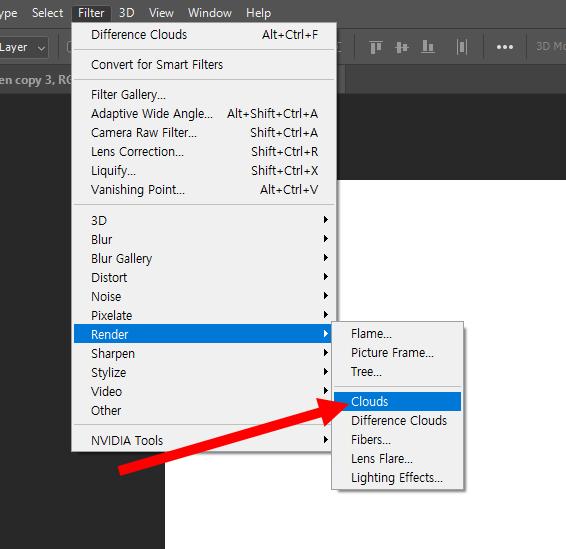Image resolution: width=566 pixels, height=549 pixels.
Task: Expand the 3D filter submenu
Action: 204,220
